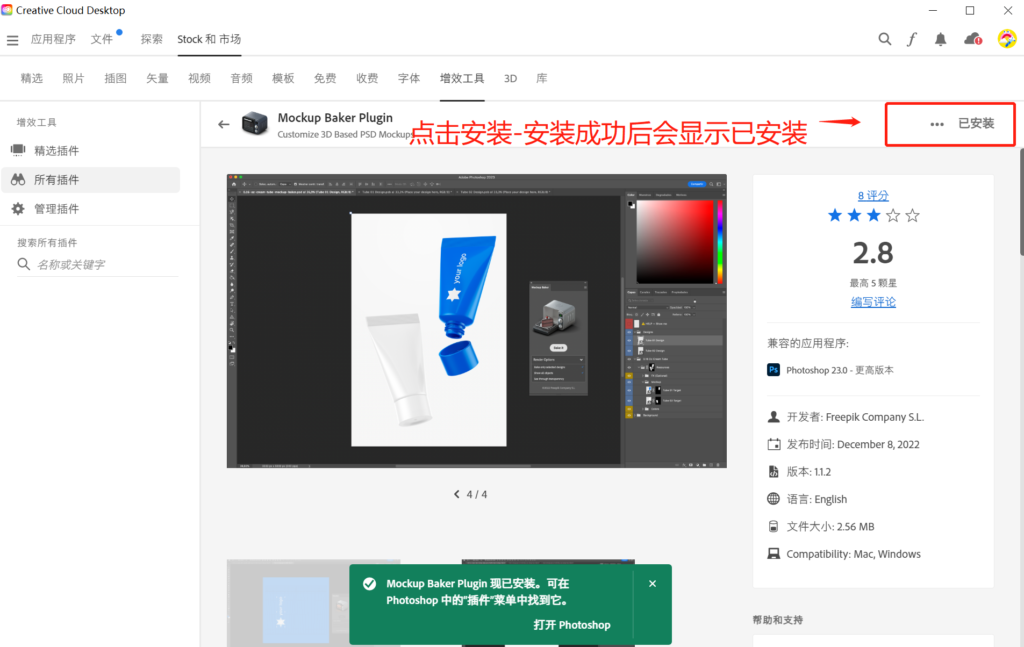Click the Compatibility: Mac, Windows text
The height and width of the screenshot is (647, 1024).
853,554
